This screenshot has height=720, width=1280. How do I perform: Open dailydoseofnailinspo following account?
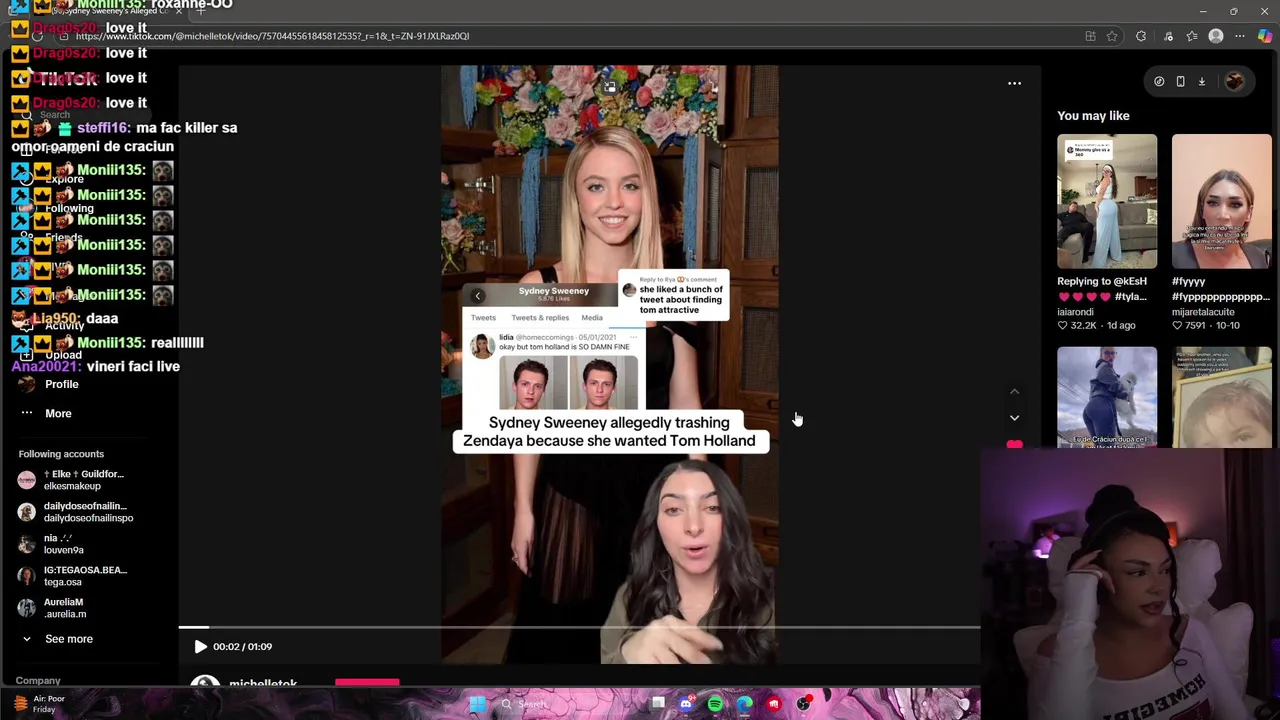point(76,512)
